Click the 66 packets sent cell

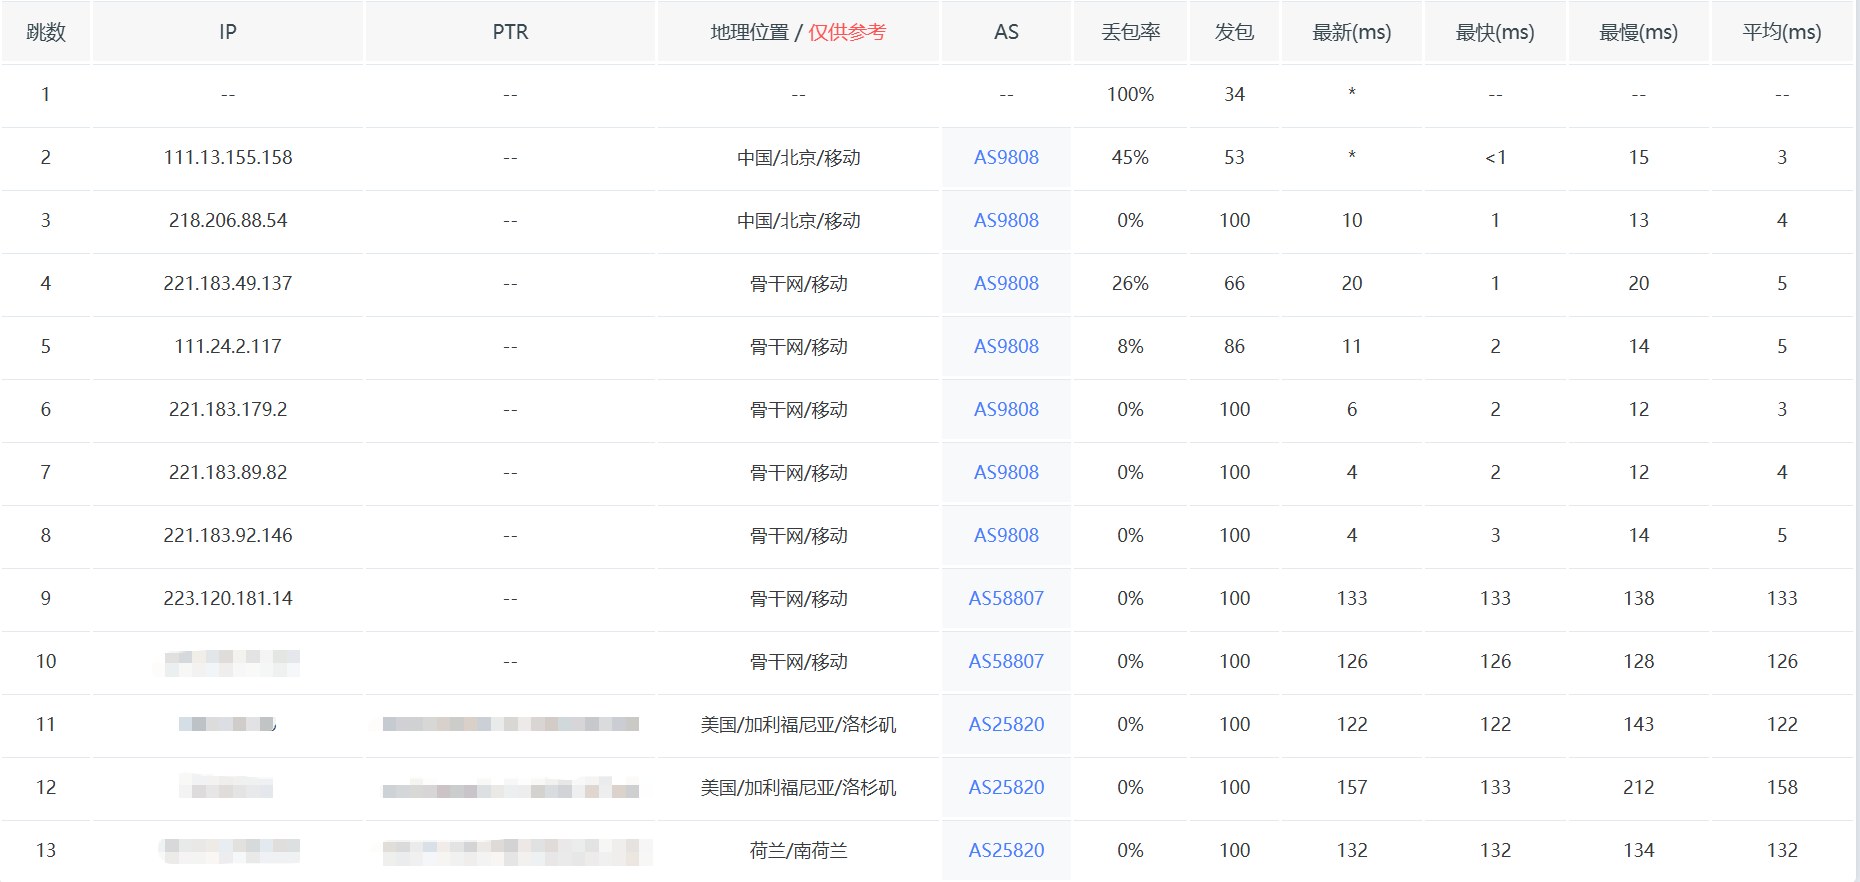tap(1234, 283)
